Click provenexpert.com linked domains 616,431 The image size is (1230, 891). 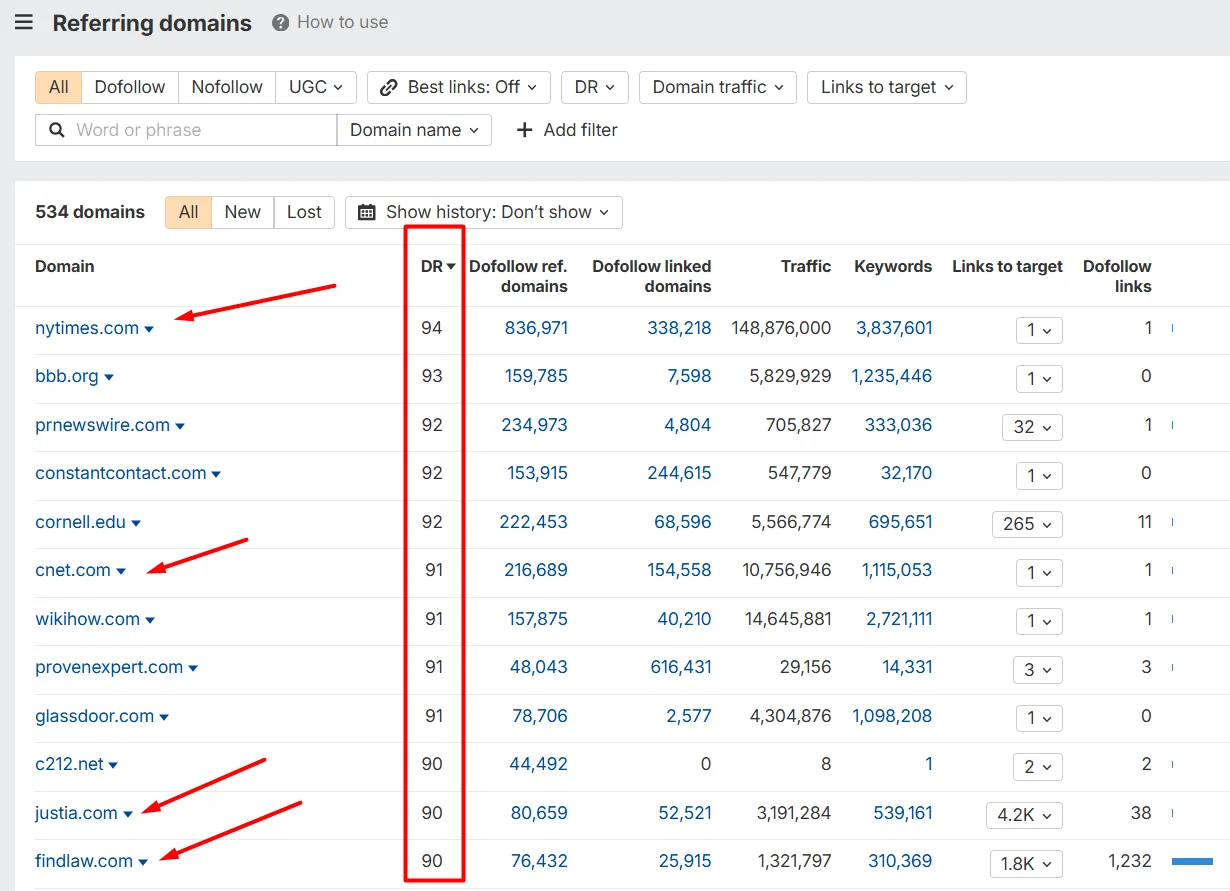(x=681, y=667)
